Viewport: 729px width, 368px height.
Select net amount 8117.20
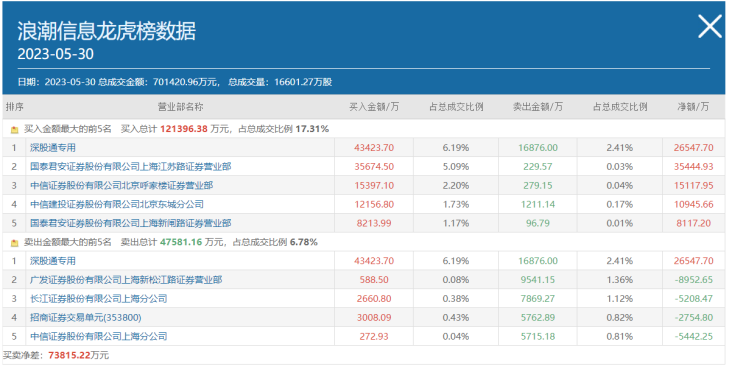(x=694, y=223)
